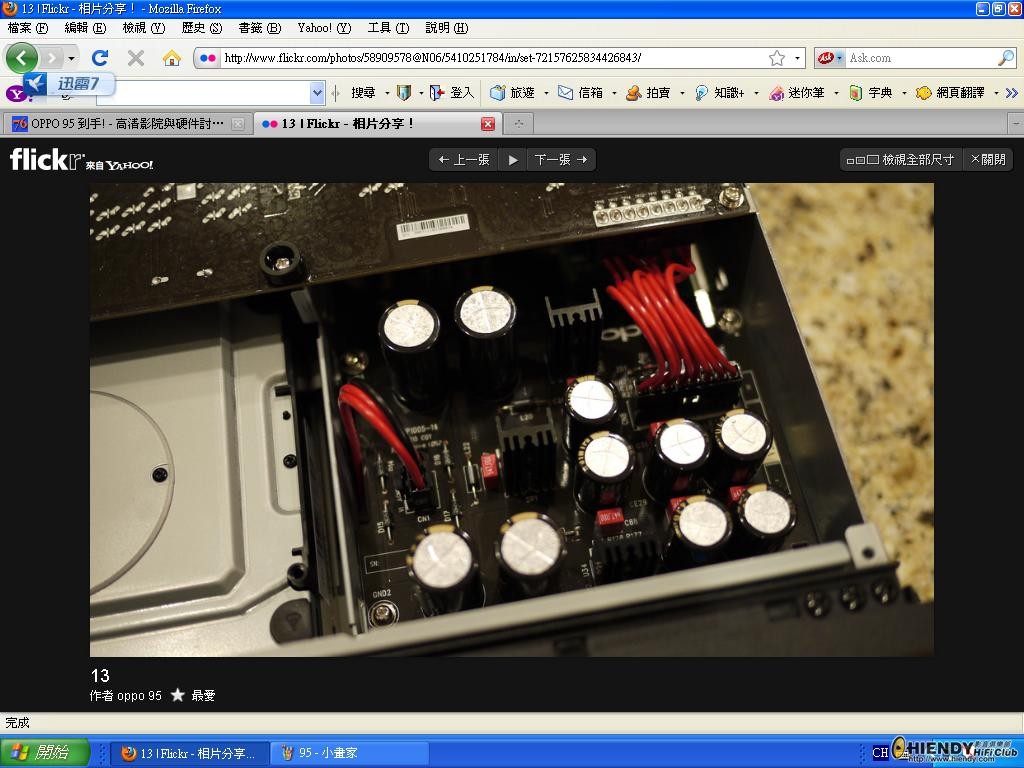1024x768 pixels.
Task: Go to previous photo 上一張
Action: (x=464, y=159)
